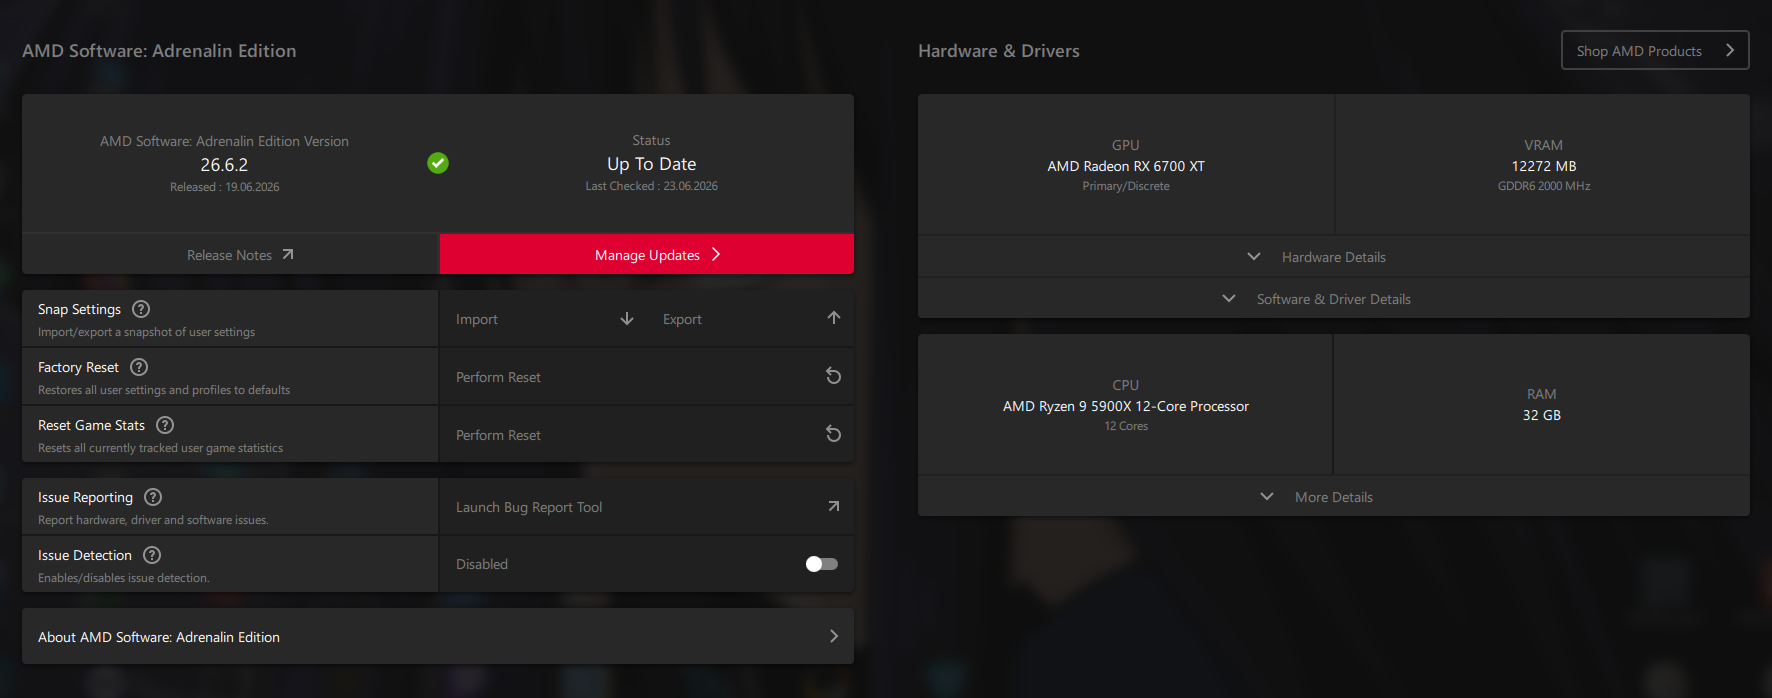The height and width of the screenshot is (698, 1772).
Task: Launch Bug Report Tool
Action: [647, 507]
